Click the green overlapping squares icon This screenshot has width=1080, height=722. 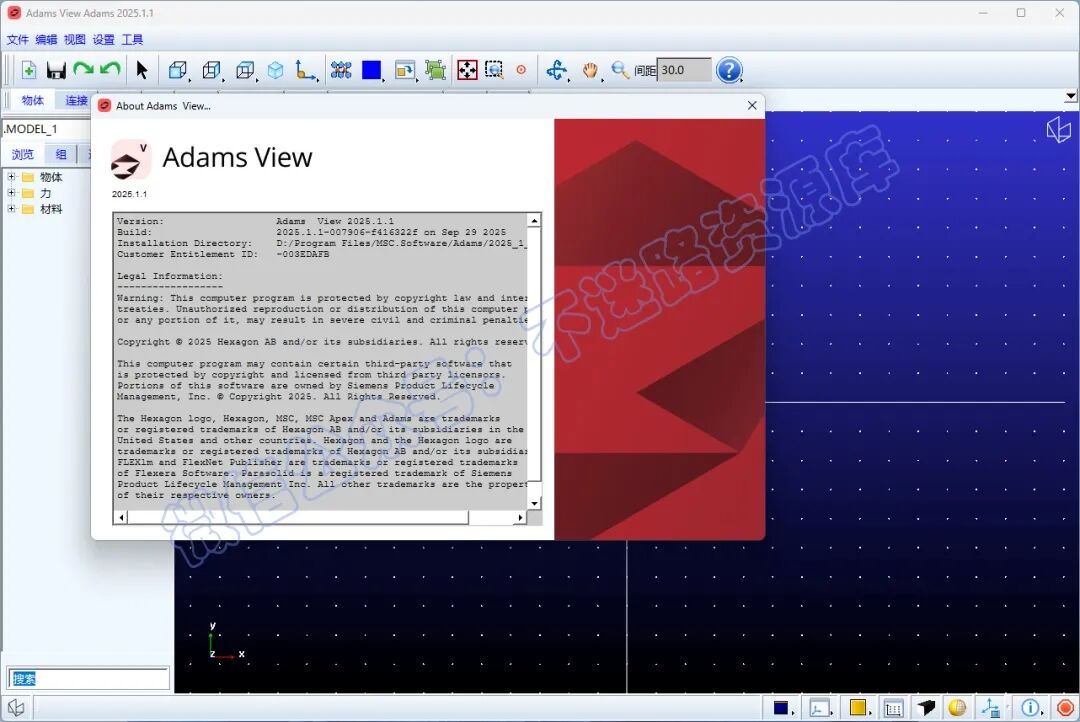[435, 70]
